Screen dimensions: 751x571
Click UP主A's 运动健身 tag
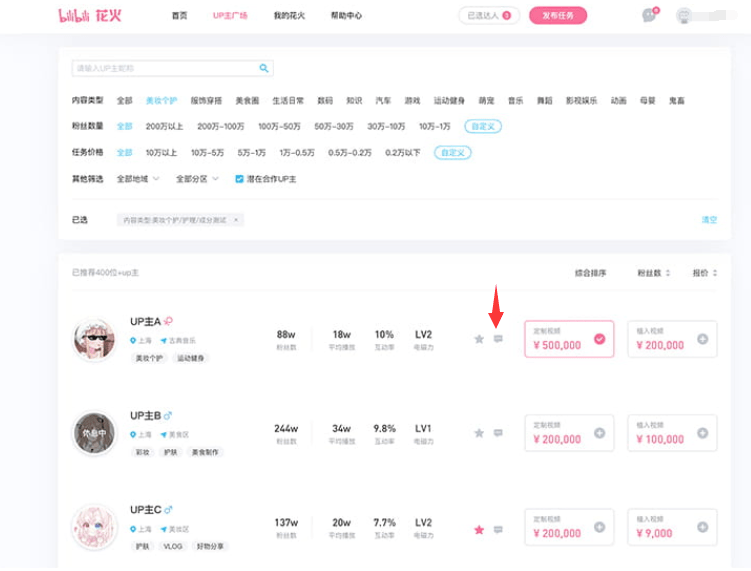tap(191, 358)
